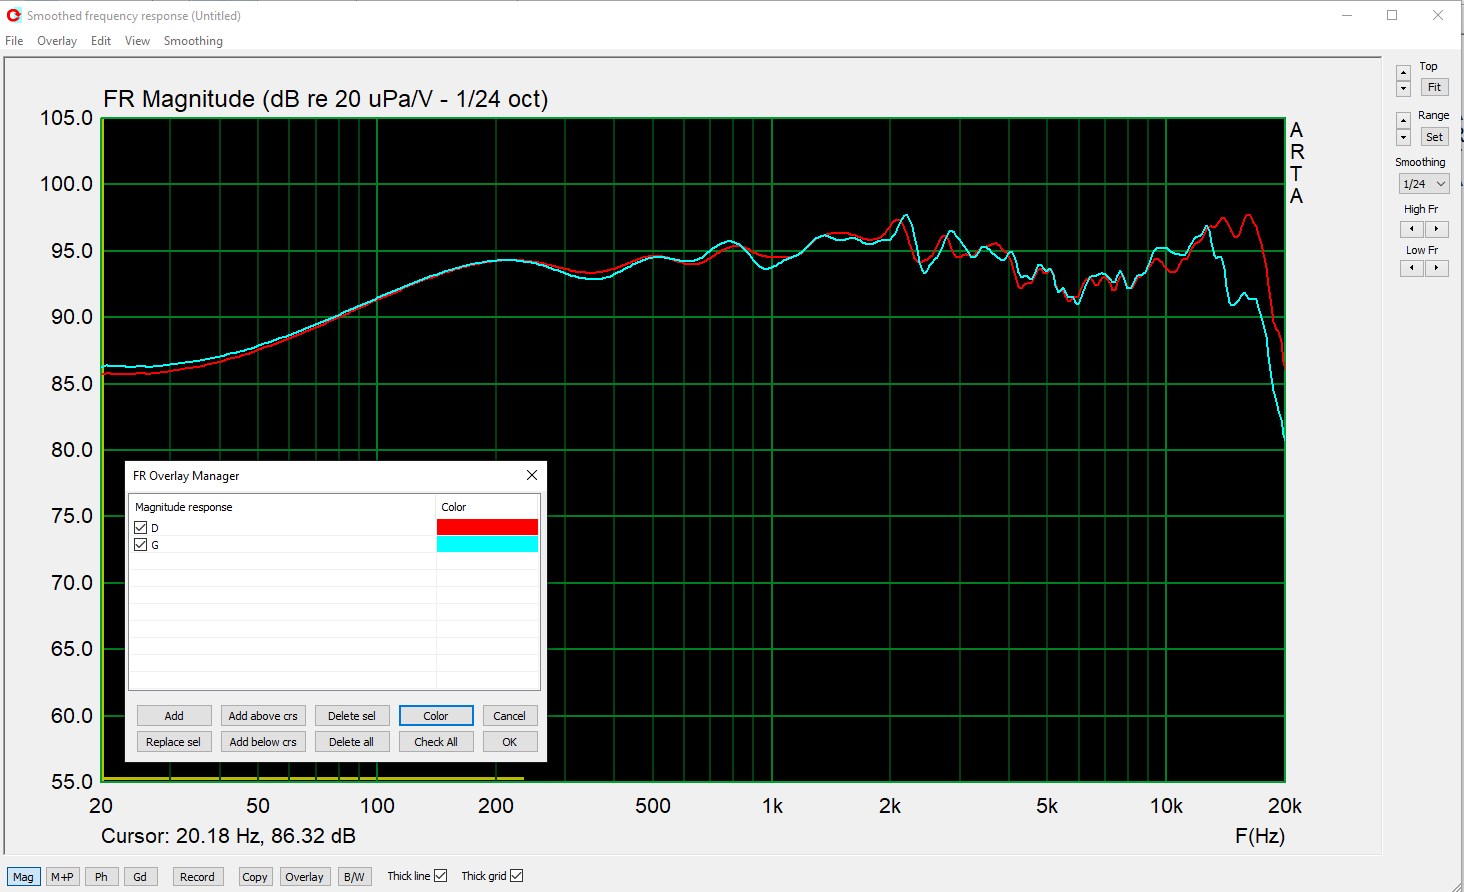Screen dimensions: 1464x892
Task: Toggle the Thick line checkbox
Action: 440,876
